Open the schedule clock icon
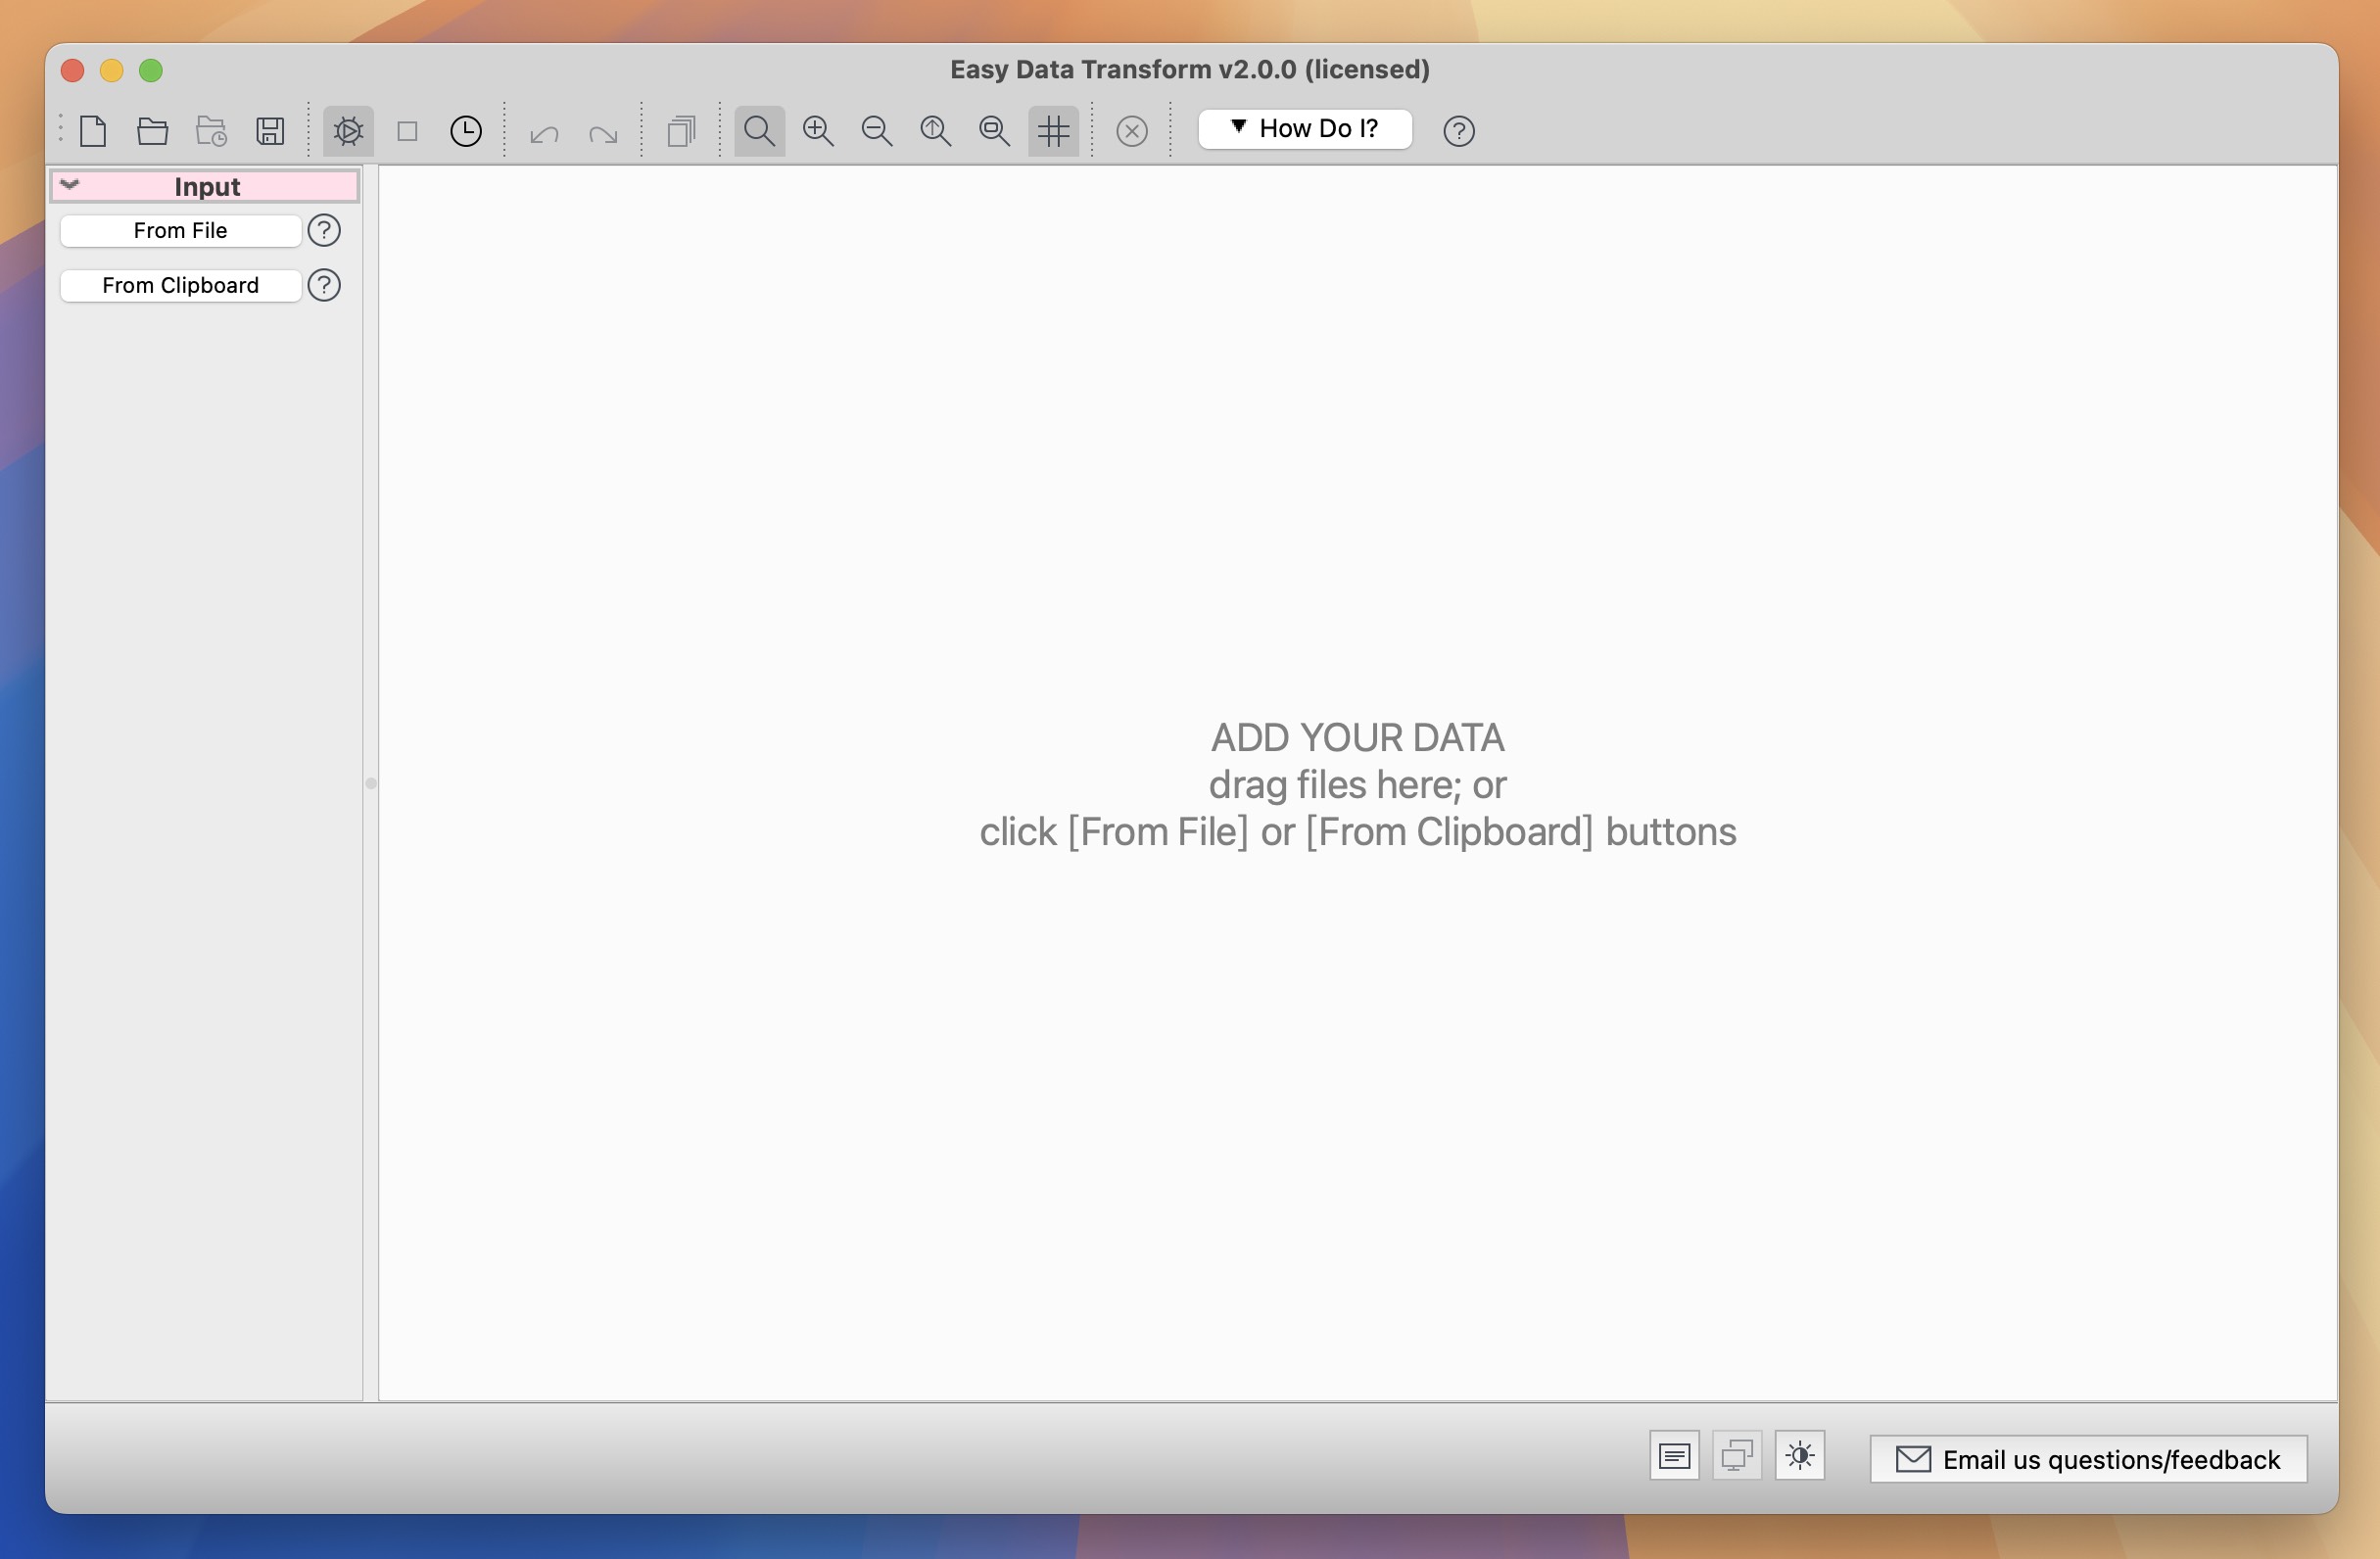This screenshot has height=1559, width=2380. [x=466, y=131]
